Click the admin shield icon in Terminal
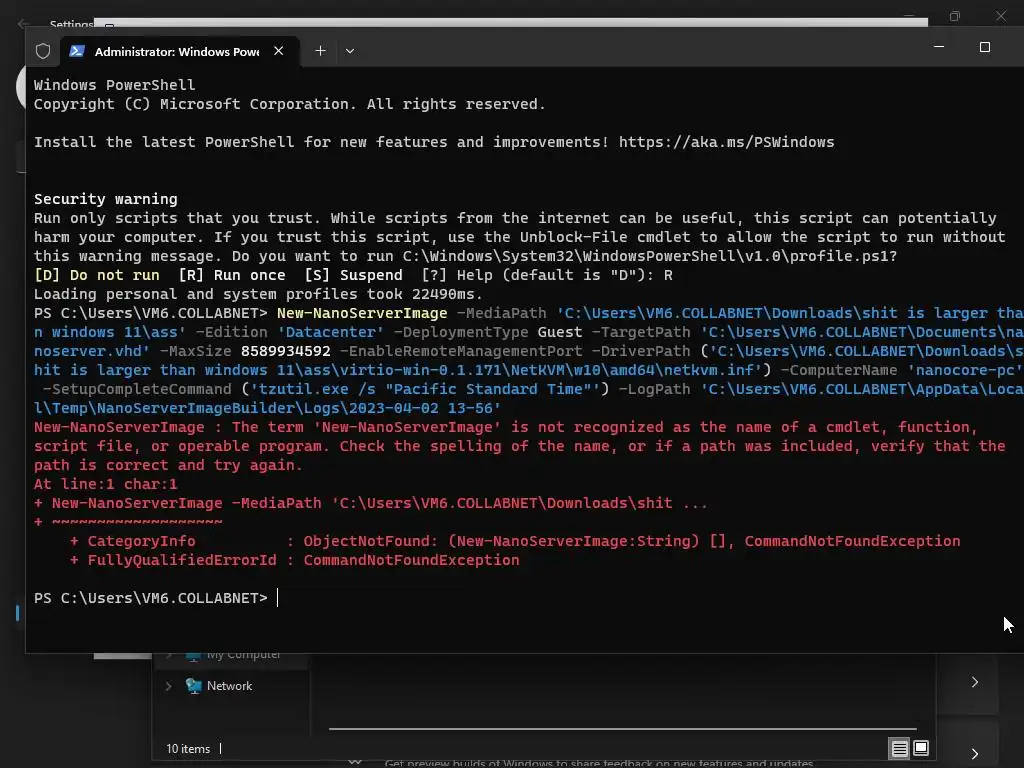The image size is (1024, 768). 42,51
